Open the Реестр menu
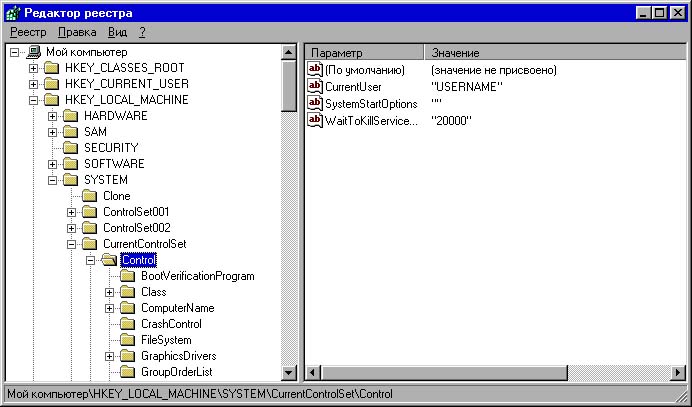Screen dimensions: 692x407 click(28, 32)
